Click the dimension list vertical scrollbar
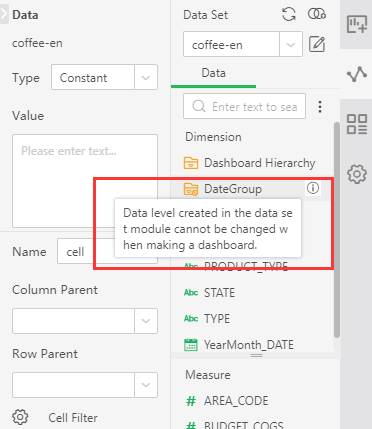This screenshot has height=429, width=372. [337, 230]
